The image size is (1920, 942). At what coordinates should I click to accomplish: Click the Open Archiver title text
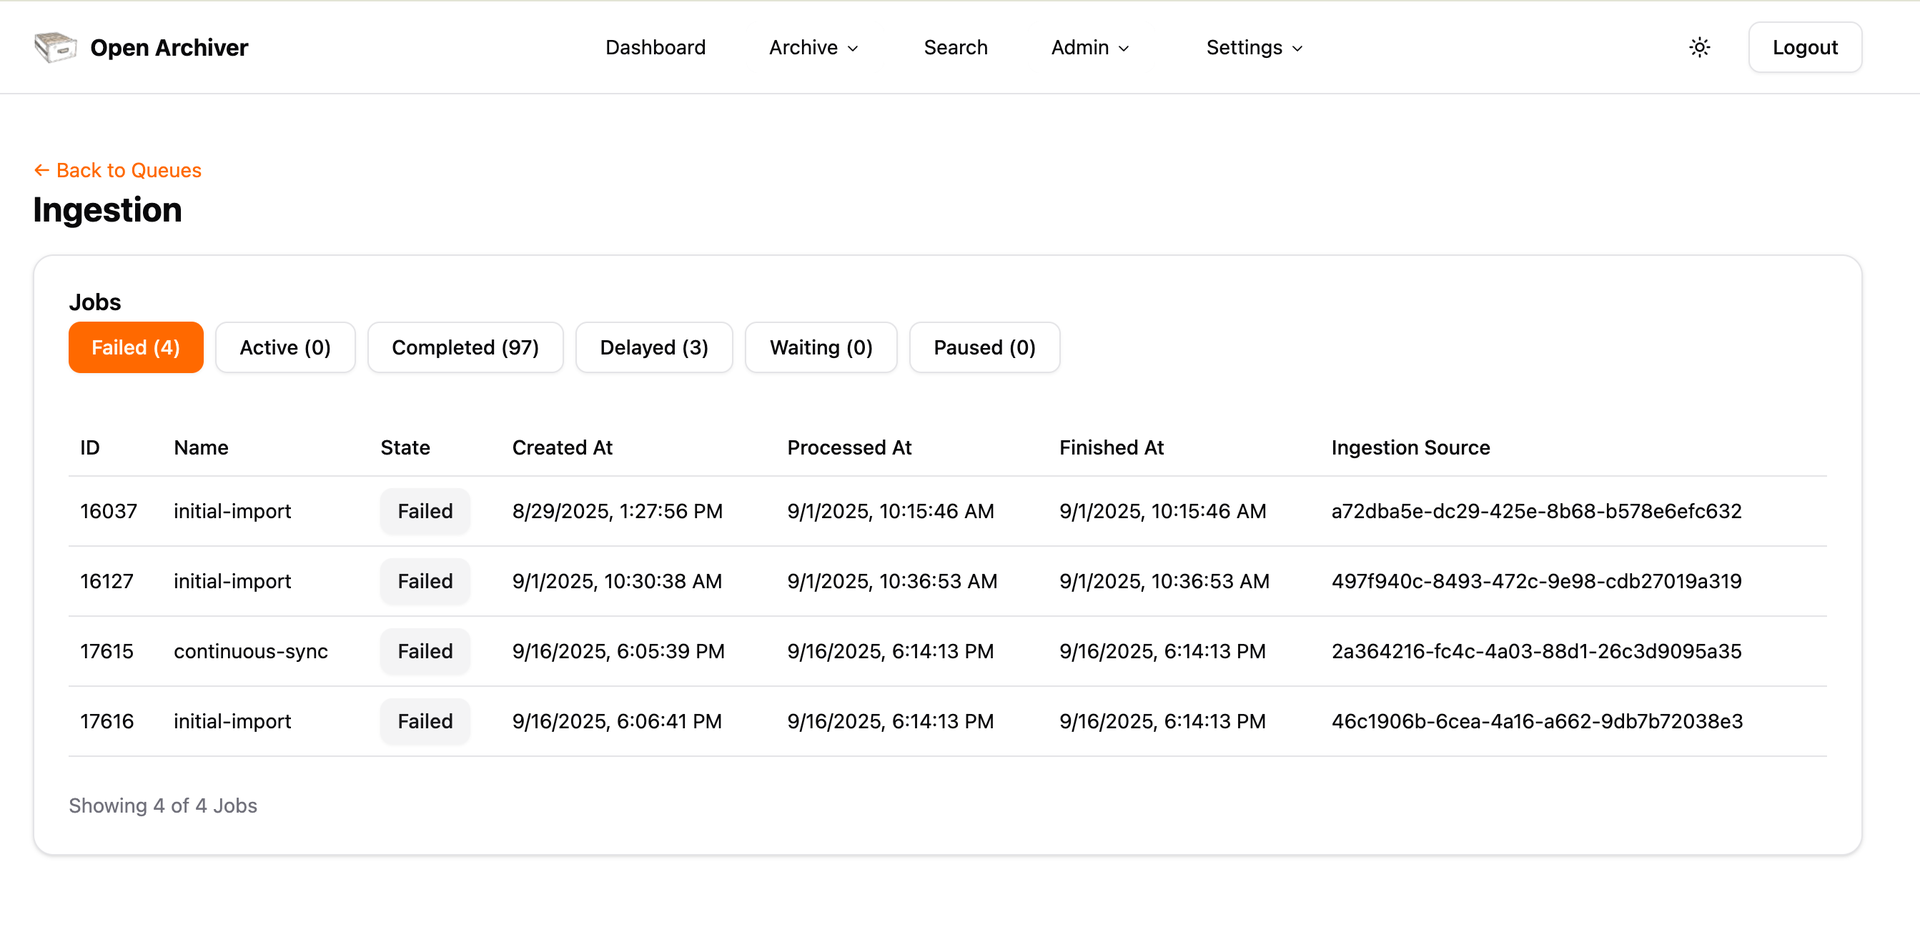click(x=169, y=47)
